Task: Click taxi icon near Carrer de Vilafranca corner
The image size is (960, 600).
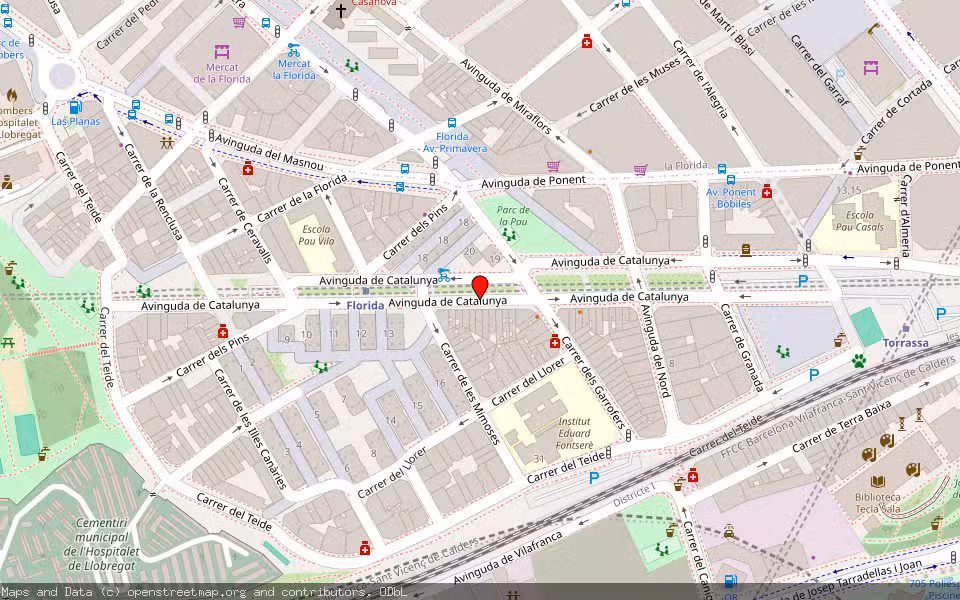Action: click(729, 531)
